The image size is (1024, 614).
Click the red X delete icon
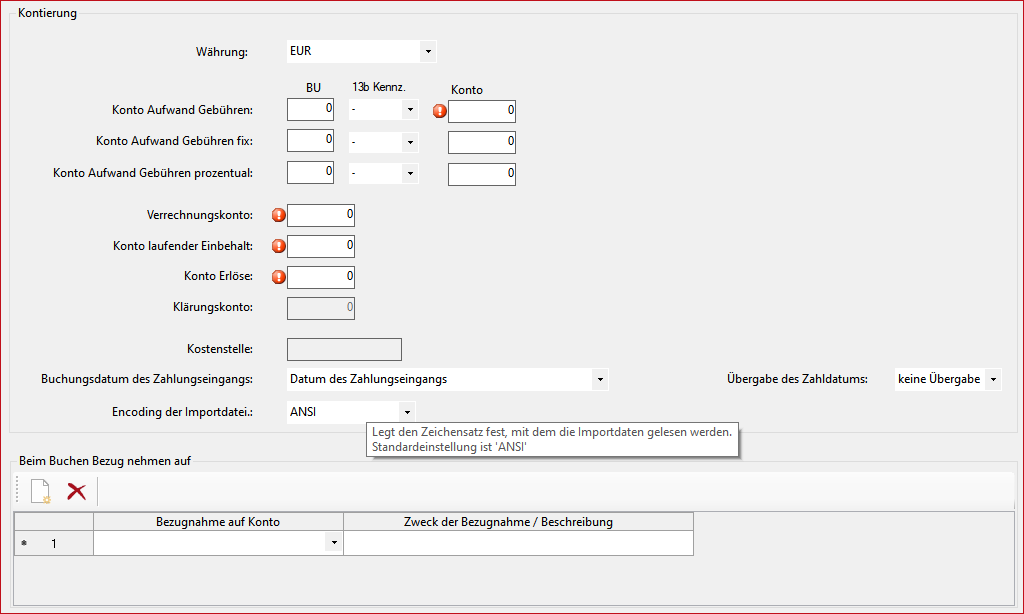point(76,491)
